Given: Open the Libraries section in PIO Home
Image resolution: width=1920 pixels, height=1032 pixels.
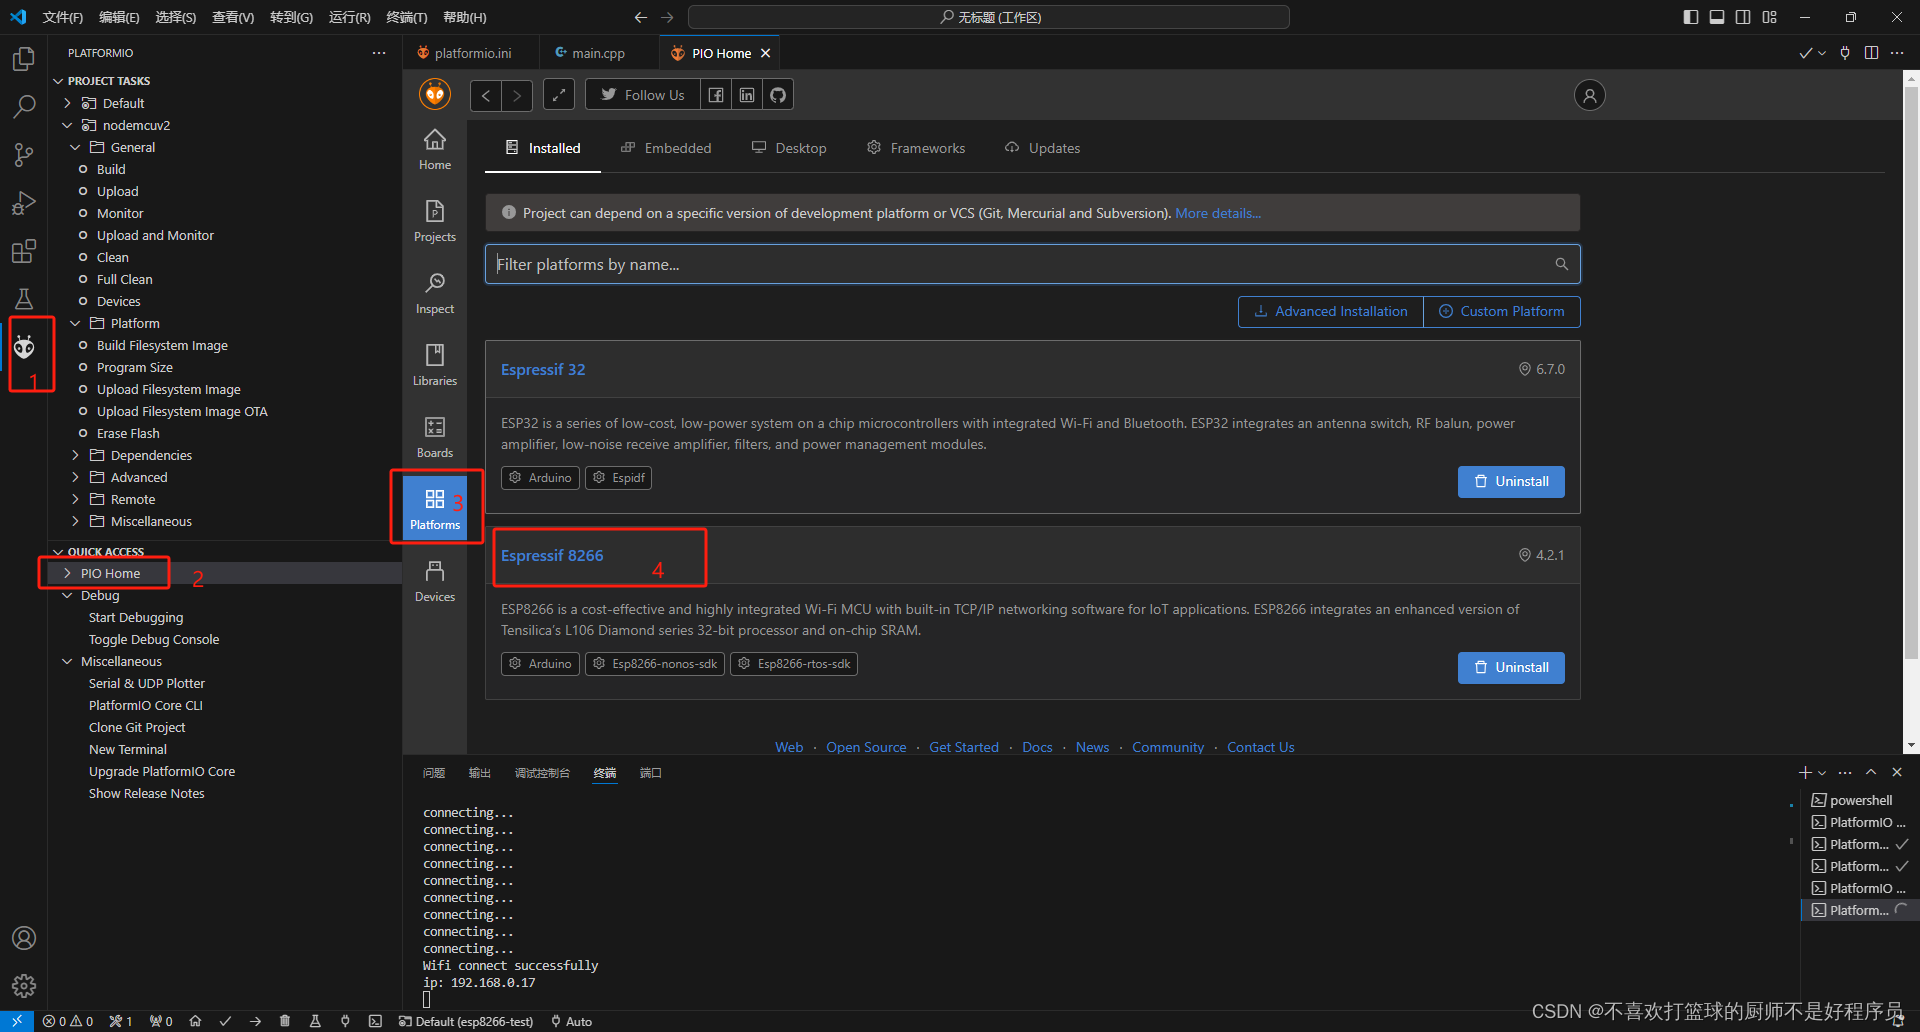Looking at the screenshot, I should click(435, 366).
